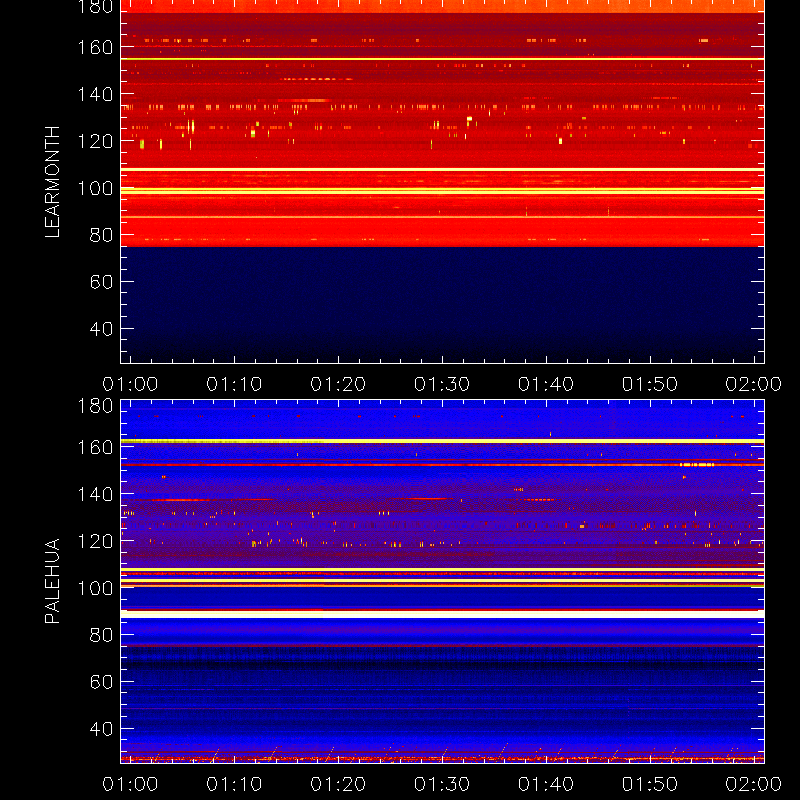Screen dimensions: 800x800
Task: Pick the 100 frequency label on PALEHUA plot
Action: pos(95,588)
